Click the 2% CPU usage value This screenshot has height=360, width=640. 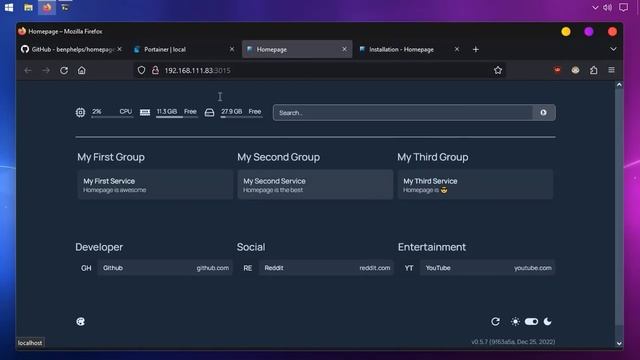point(112,111)
